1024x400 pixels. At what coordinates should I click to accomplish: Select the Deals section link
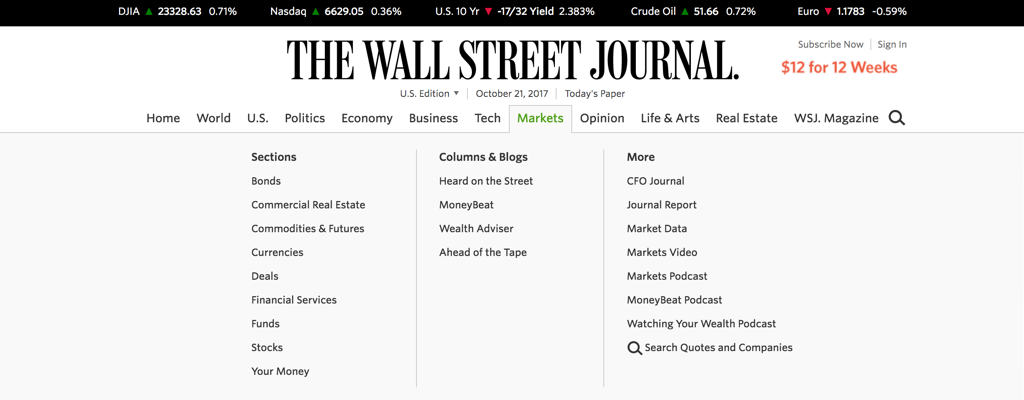264,276
